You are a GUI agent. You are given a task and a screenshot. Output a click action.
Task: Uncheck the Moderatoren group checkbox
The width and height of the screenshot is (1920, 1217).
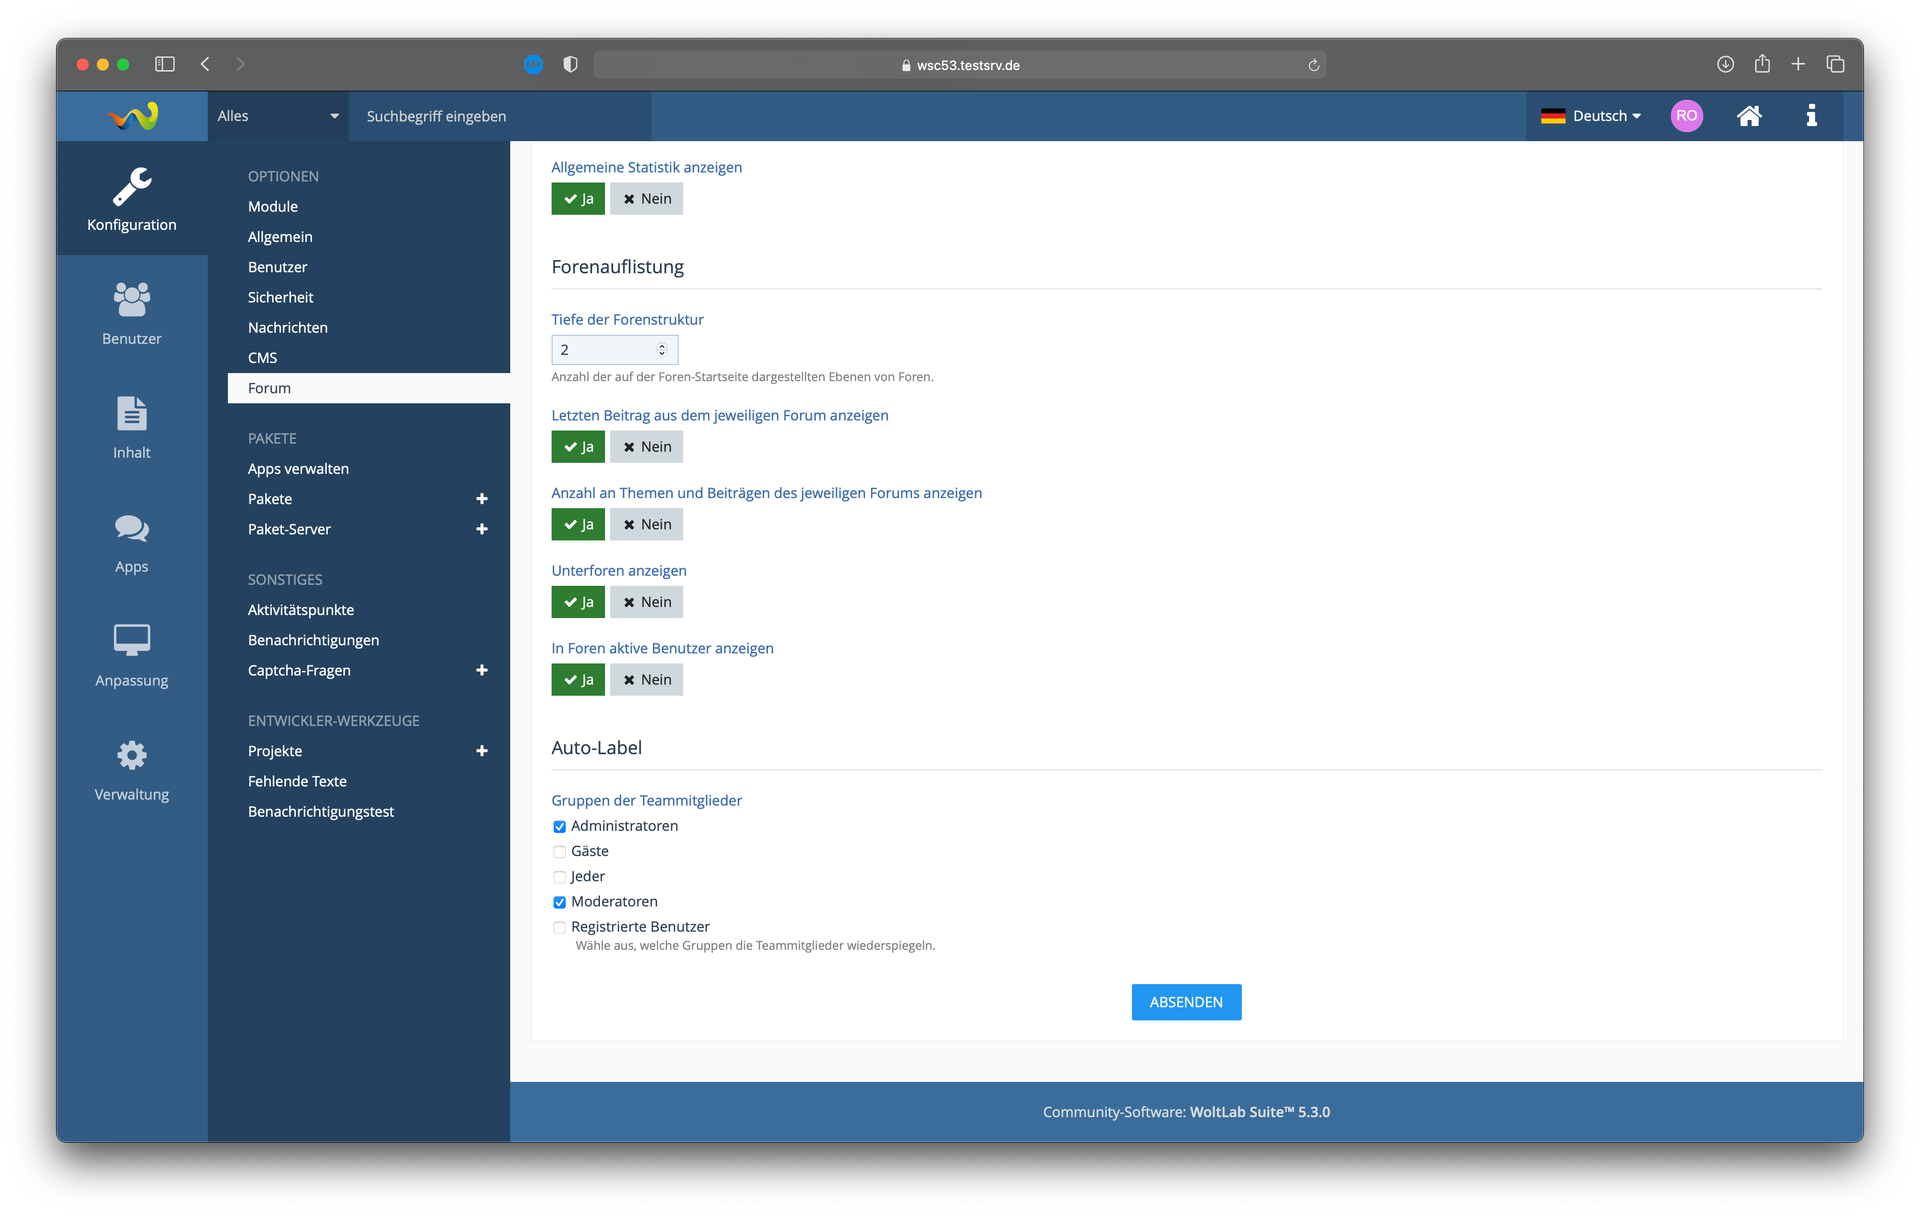tap(560, 902)
